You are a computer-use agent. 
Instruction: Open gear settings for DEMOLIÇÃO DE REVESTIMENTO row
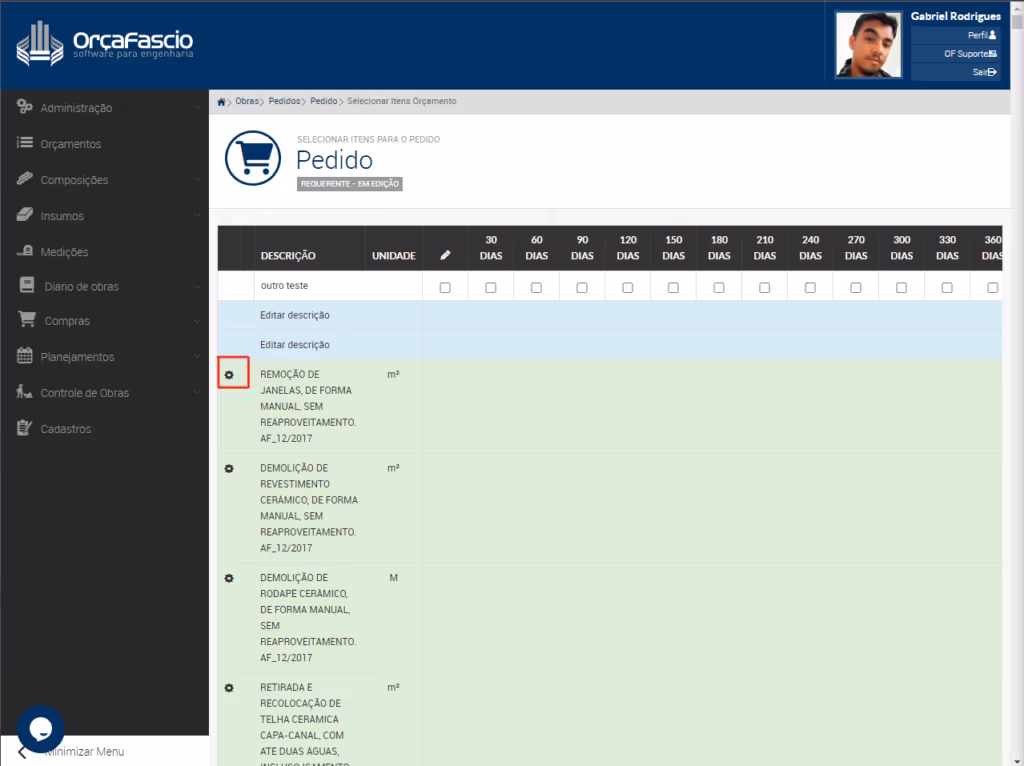[229, 469]
